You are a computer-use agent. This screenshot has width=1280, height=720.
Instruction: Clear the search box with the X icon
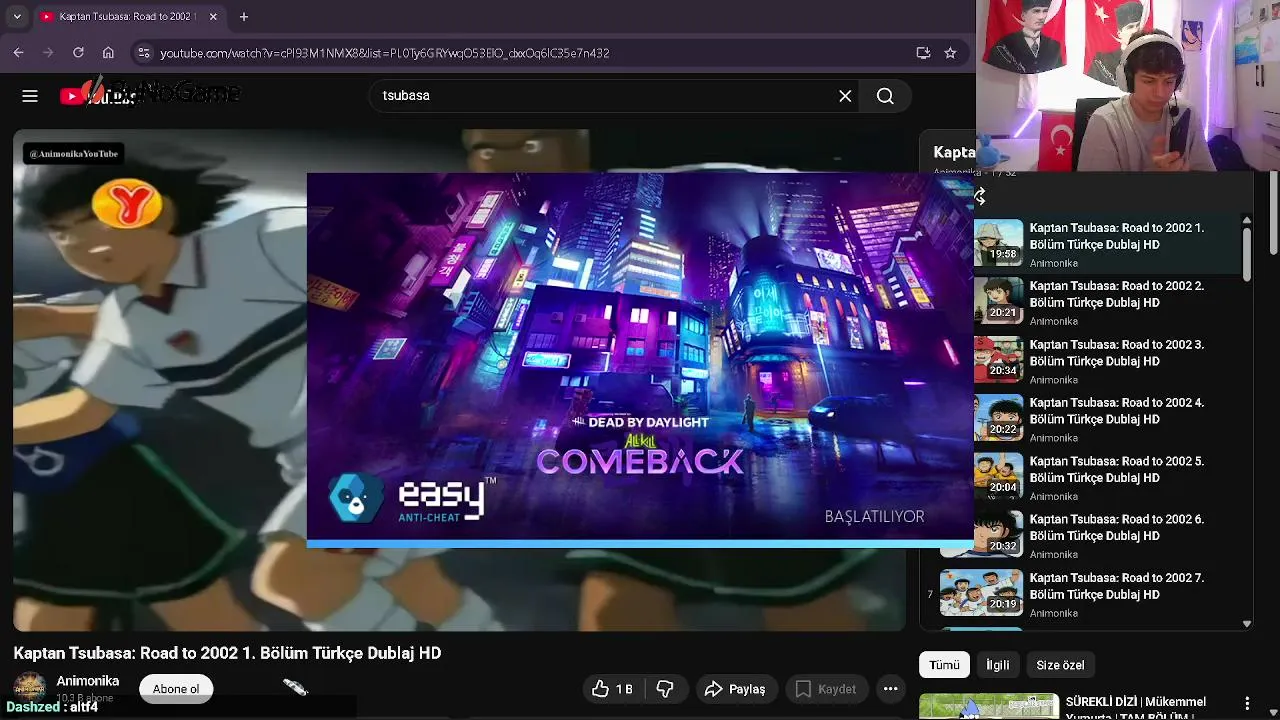point(845,96)
